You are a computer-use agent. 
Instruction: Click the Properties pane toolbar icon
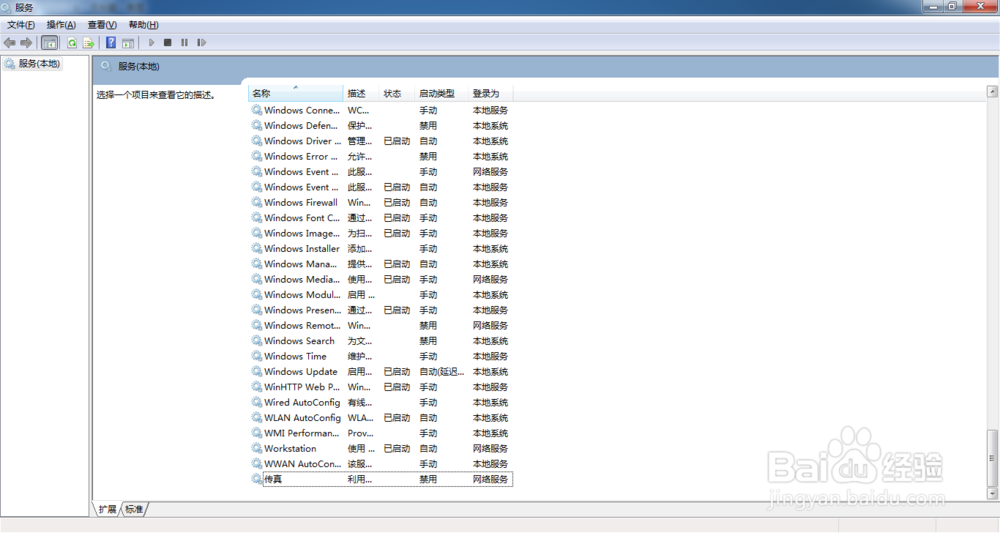pos(128,43)
